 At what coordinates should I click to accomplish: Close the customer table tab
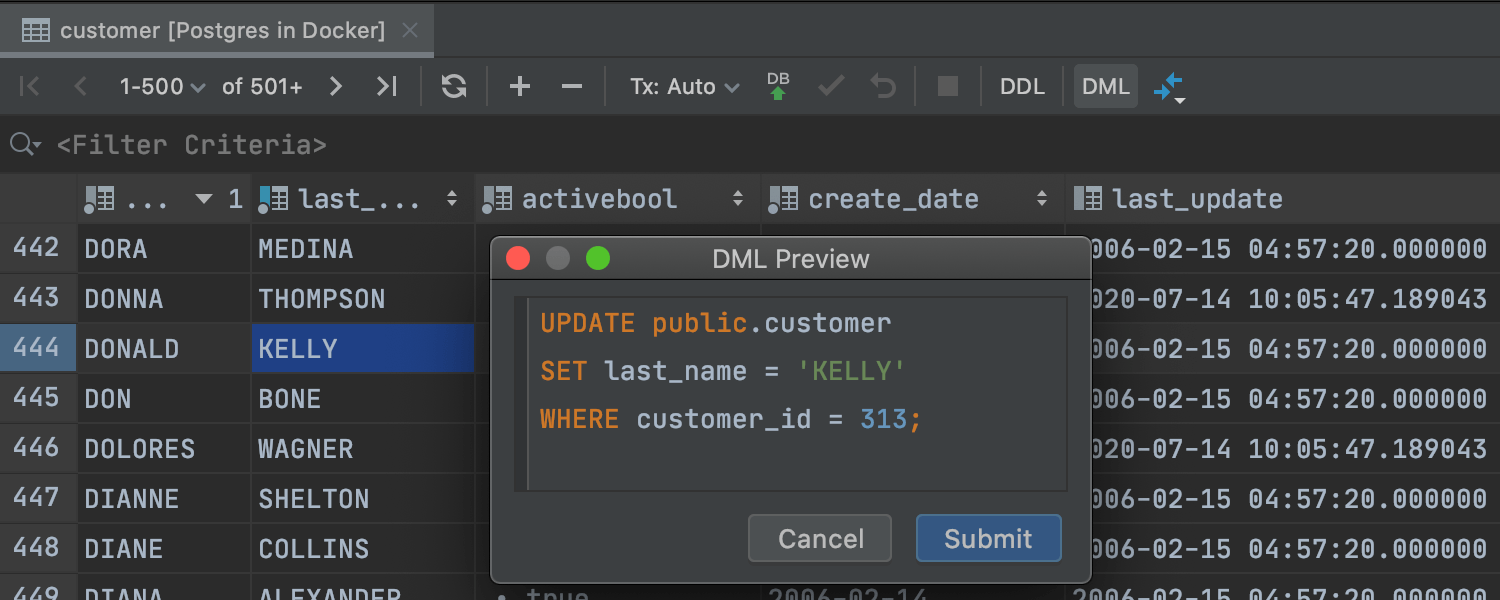tap(410, 30)
